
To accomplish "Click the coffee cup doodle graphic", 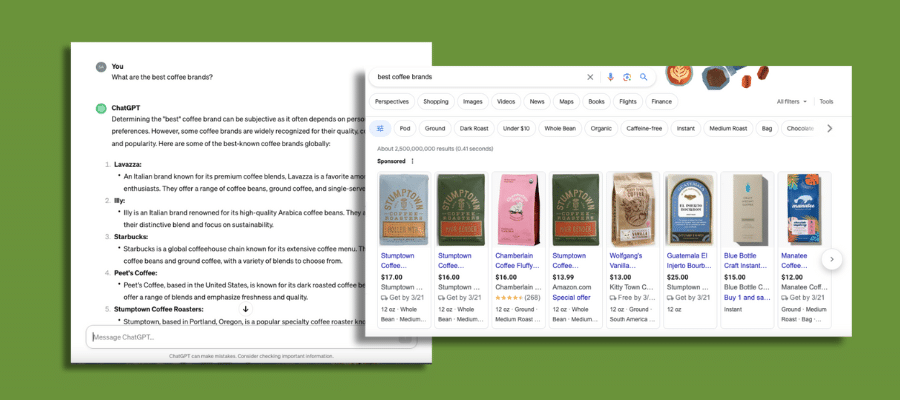I will tap(678, 75).
